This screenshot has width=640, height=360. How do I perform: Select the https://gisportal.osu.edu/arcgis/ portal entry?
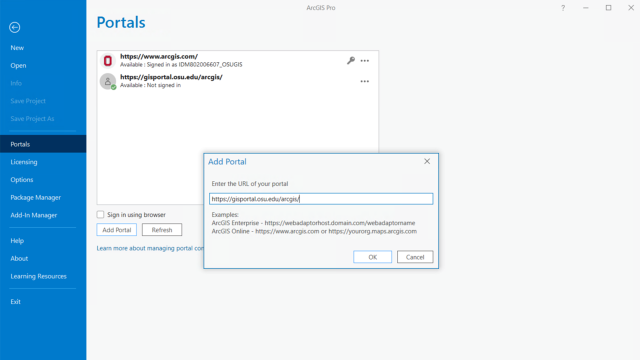(x=238, y=81)
